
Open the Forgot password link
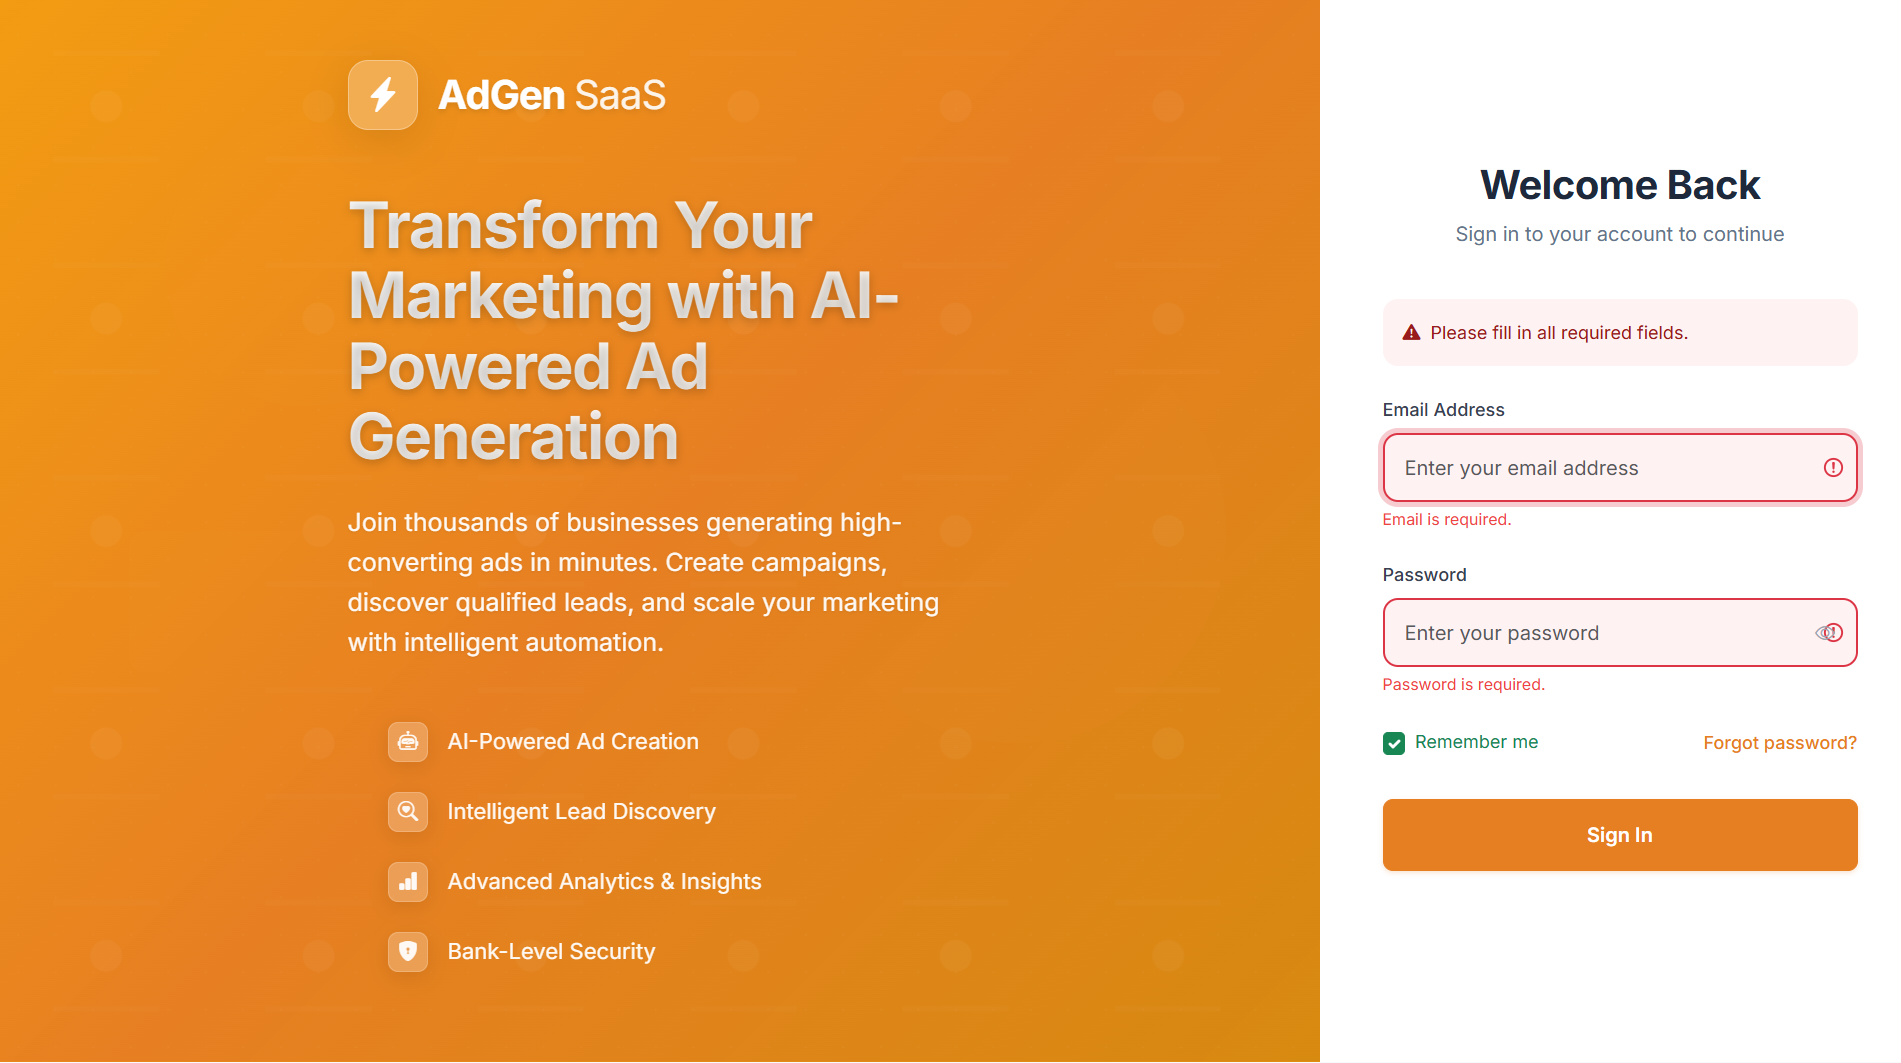coord(1780,743)
